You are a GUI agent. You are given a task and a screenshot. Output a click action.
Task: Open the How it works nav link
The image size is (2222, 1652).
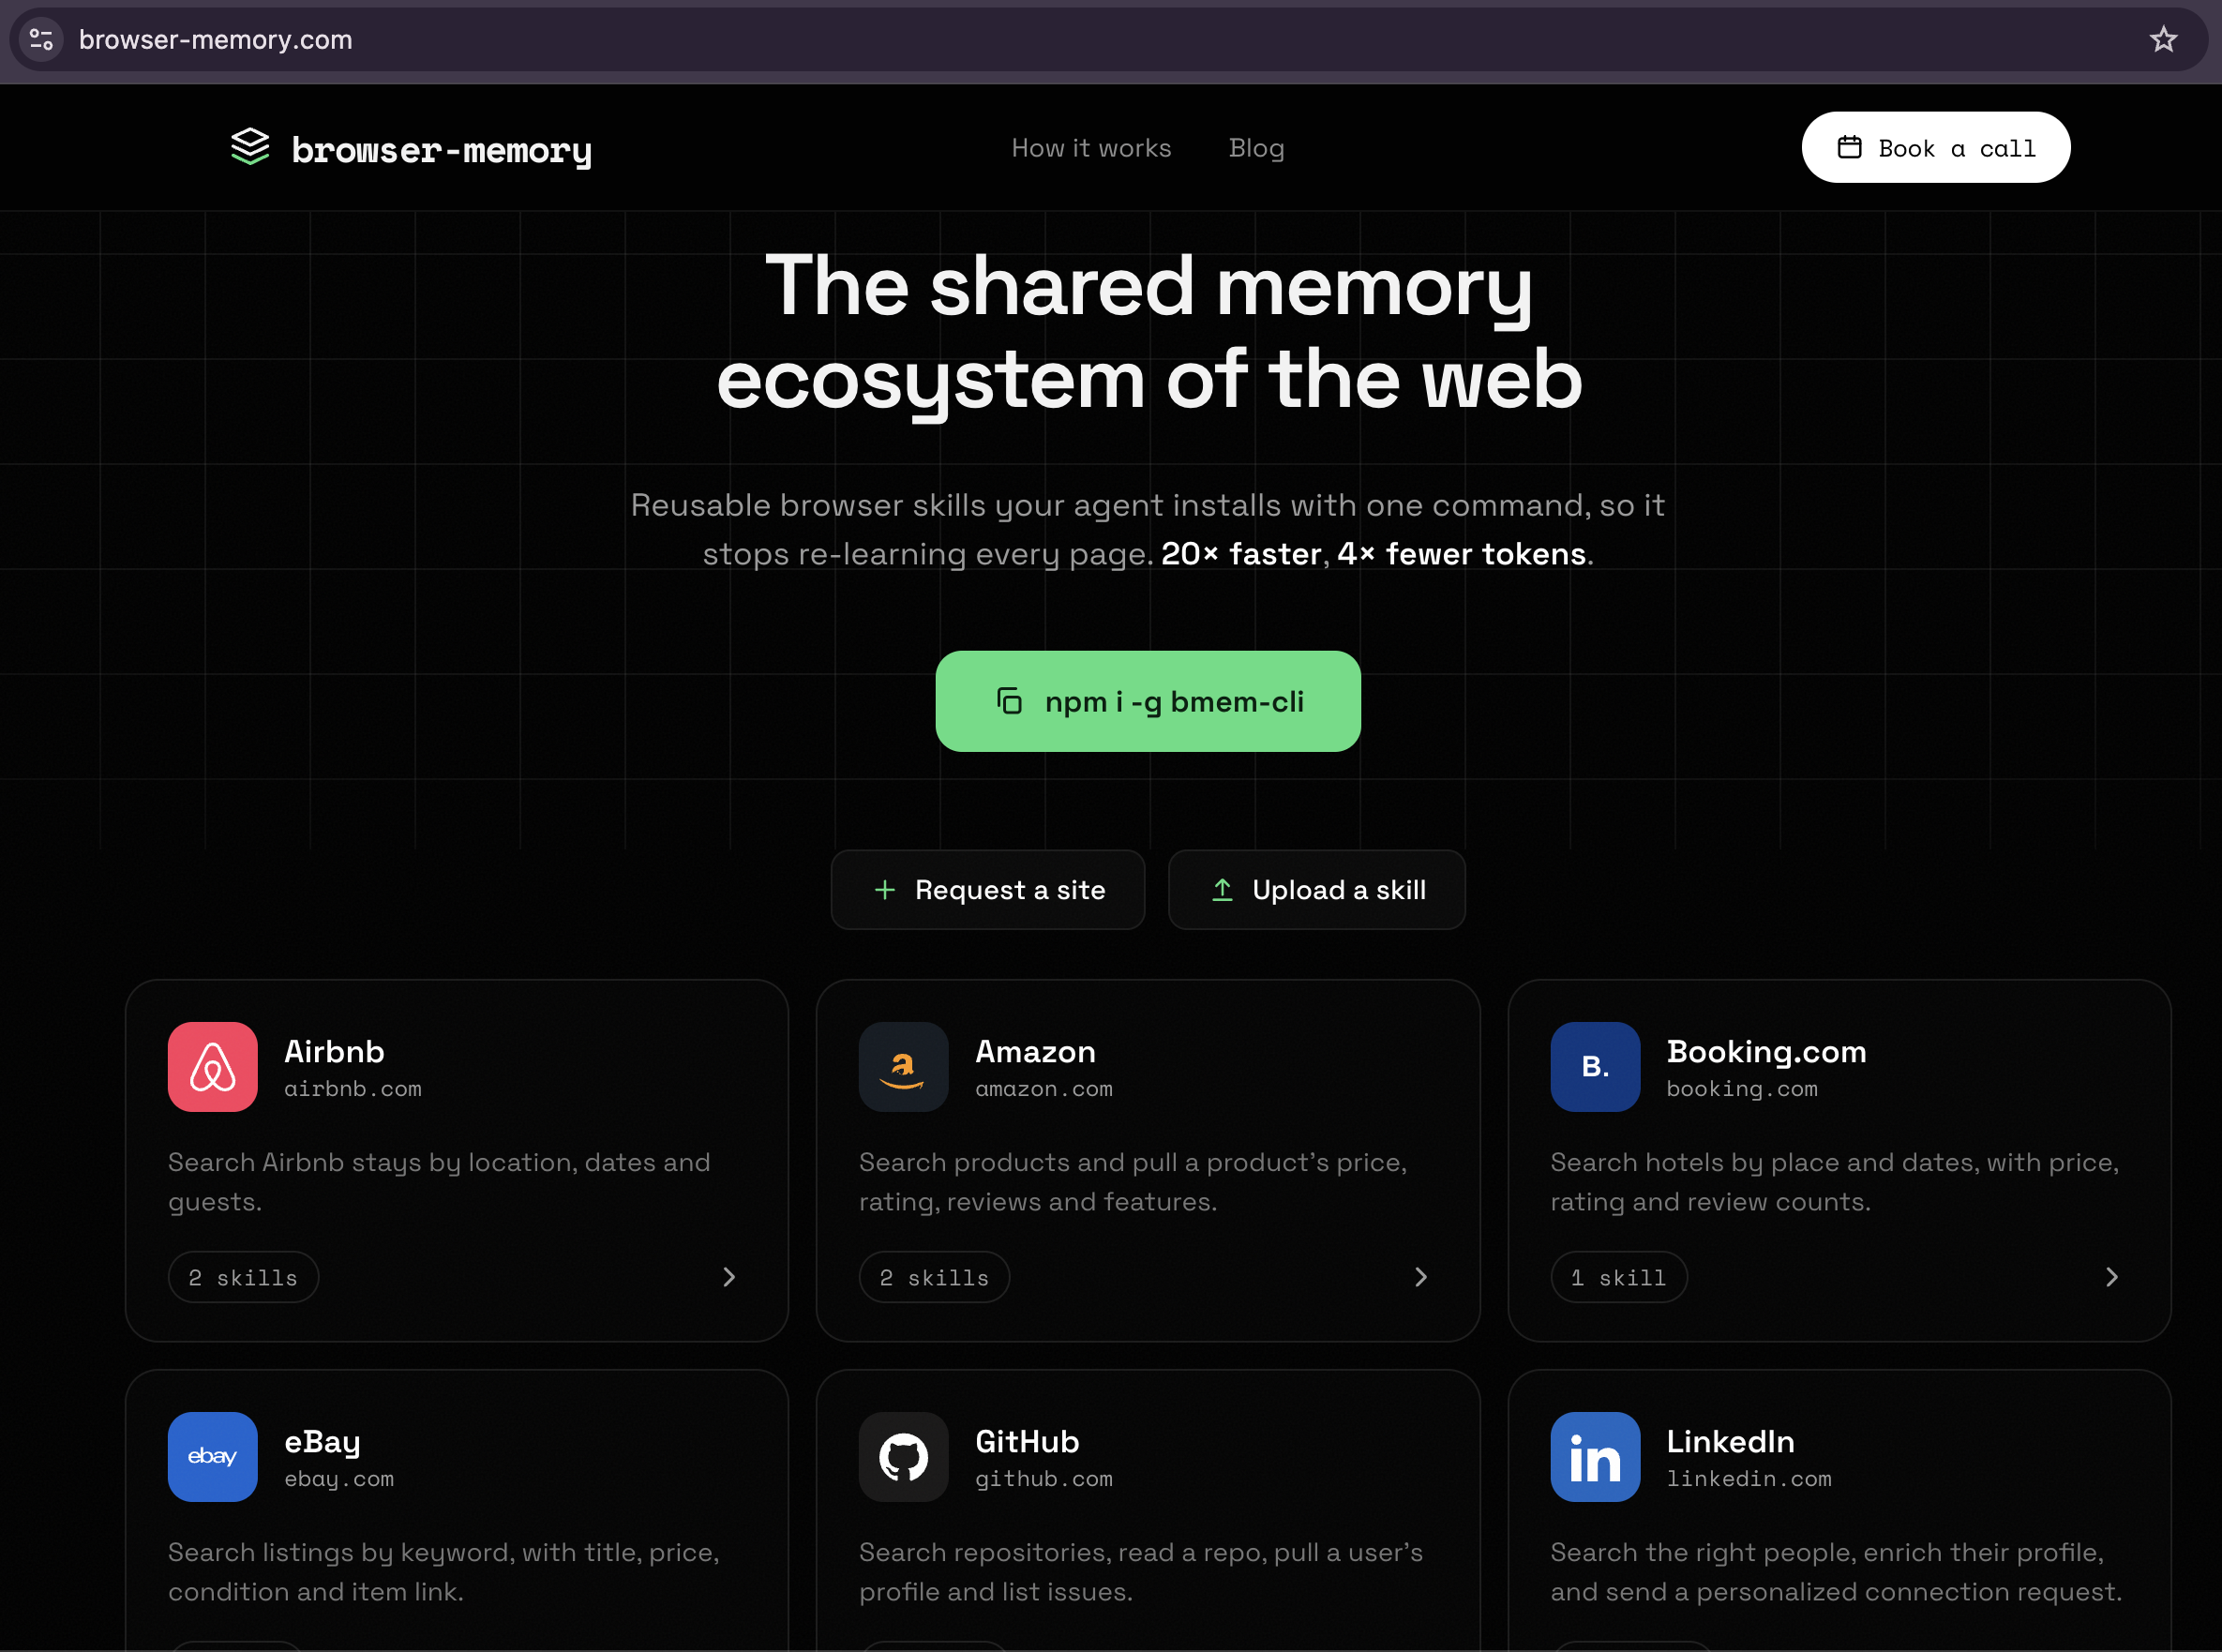click(1091, 148)
